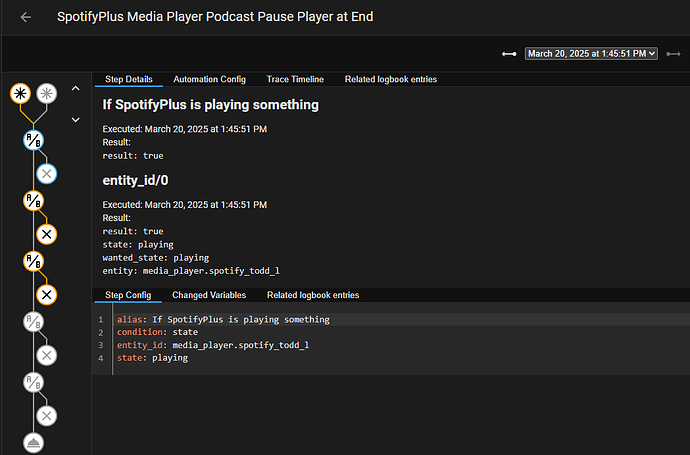Select the gray inactive trigger node
Screen dimensions: 690x455
point(47,93)
